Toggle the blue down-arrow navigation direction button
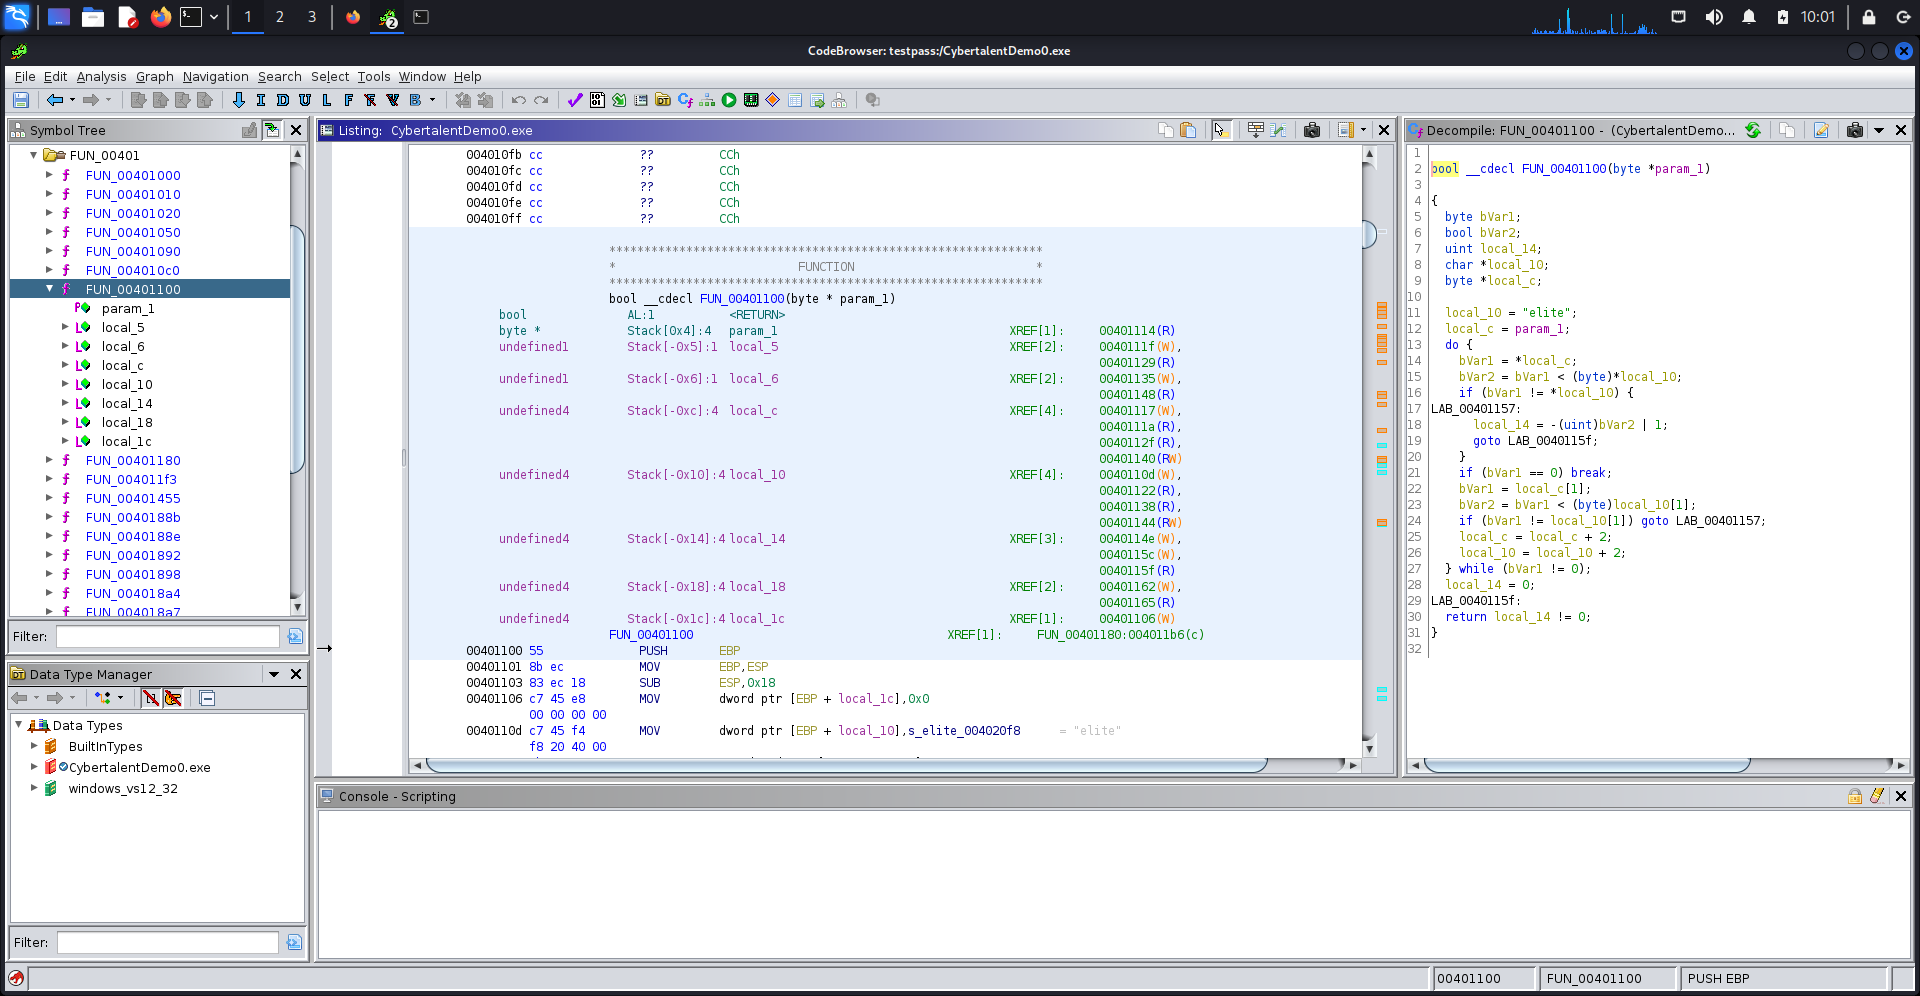Image resolution: width=1920 pixels, height=996 pixels. point(238,100)
